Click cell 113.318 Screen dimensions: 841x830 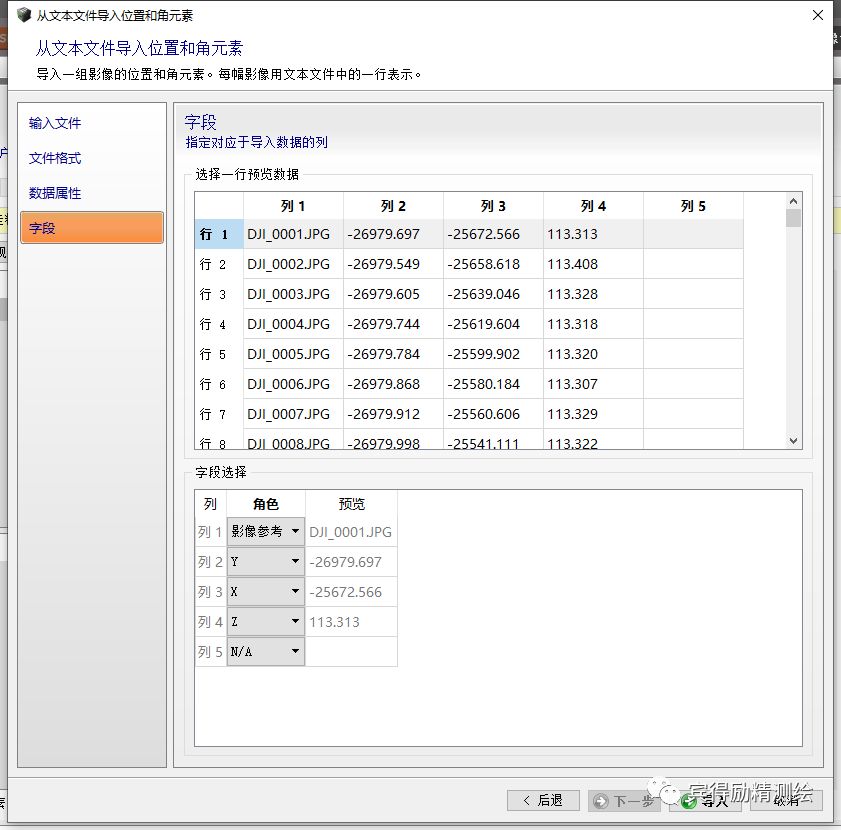coord(593,324)
